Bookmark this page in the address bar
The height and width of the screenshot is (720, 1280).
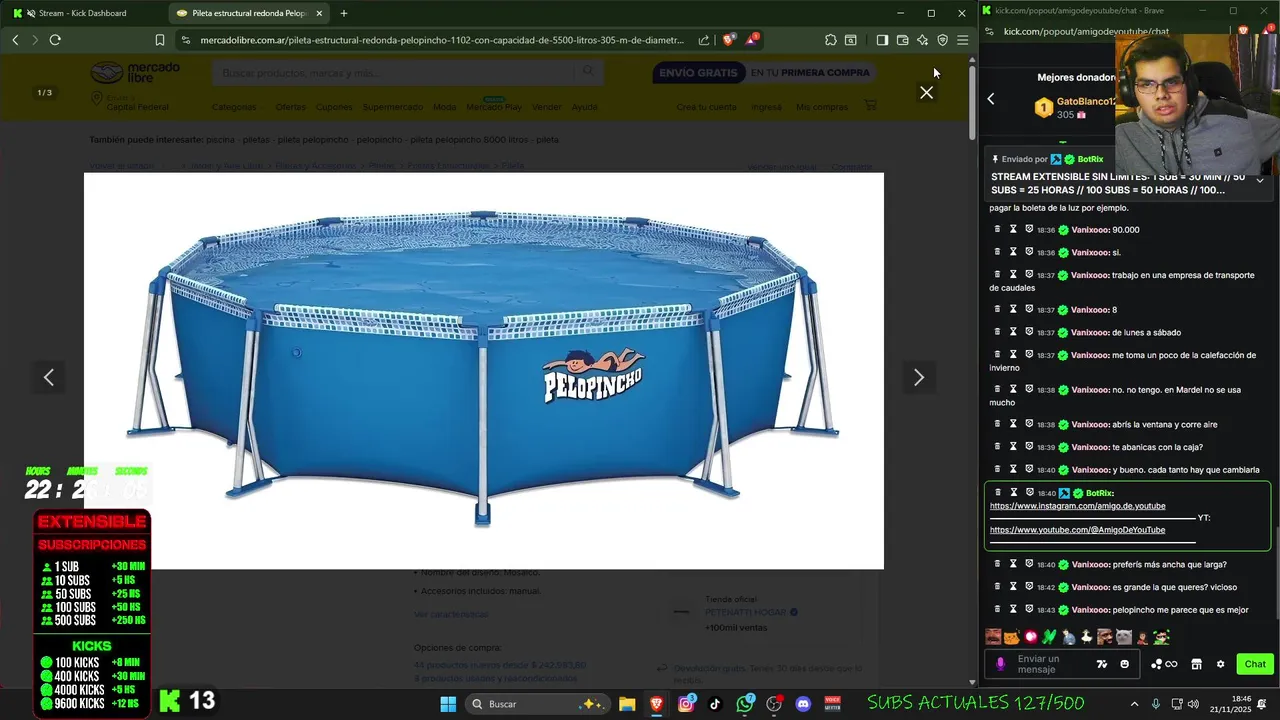click(x=160, y=40)
